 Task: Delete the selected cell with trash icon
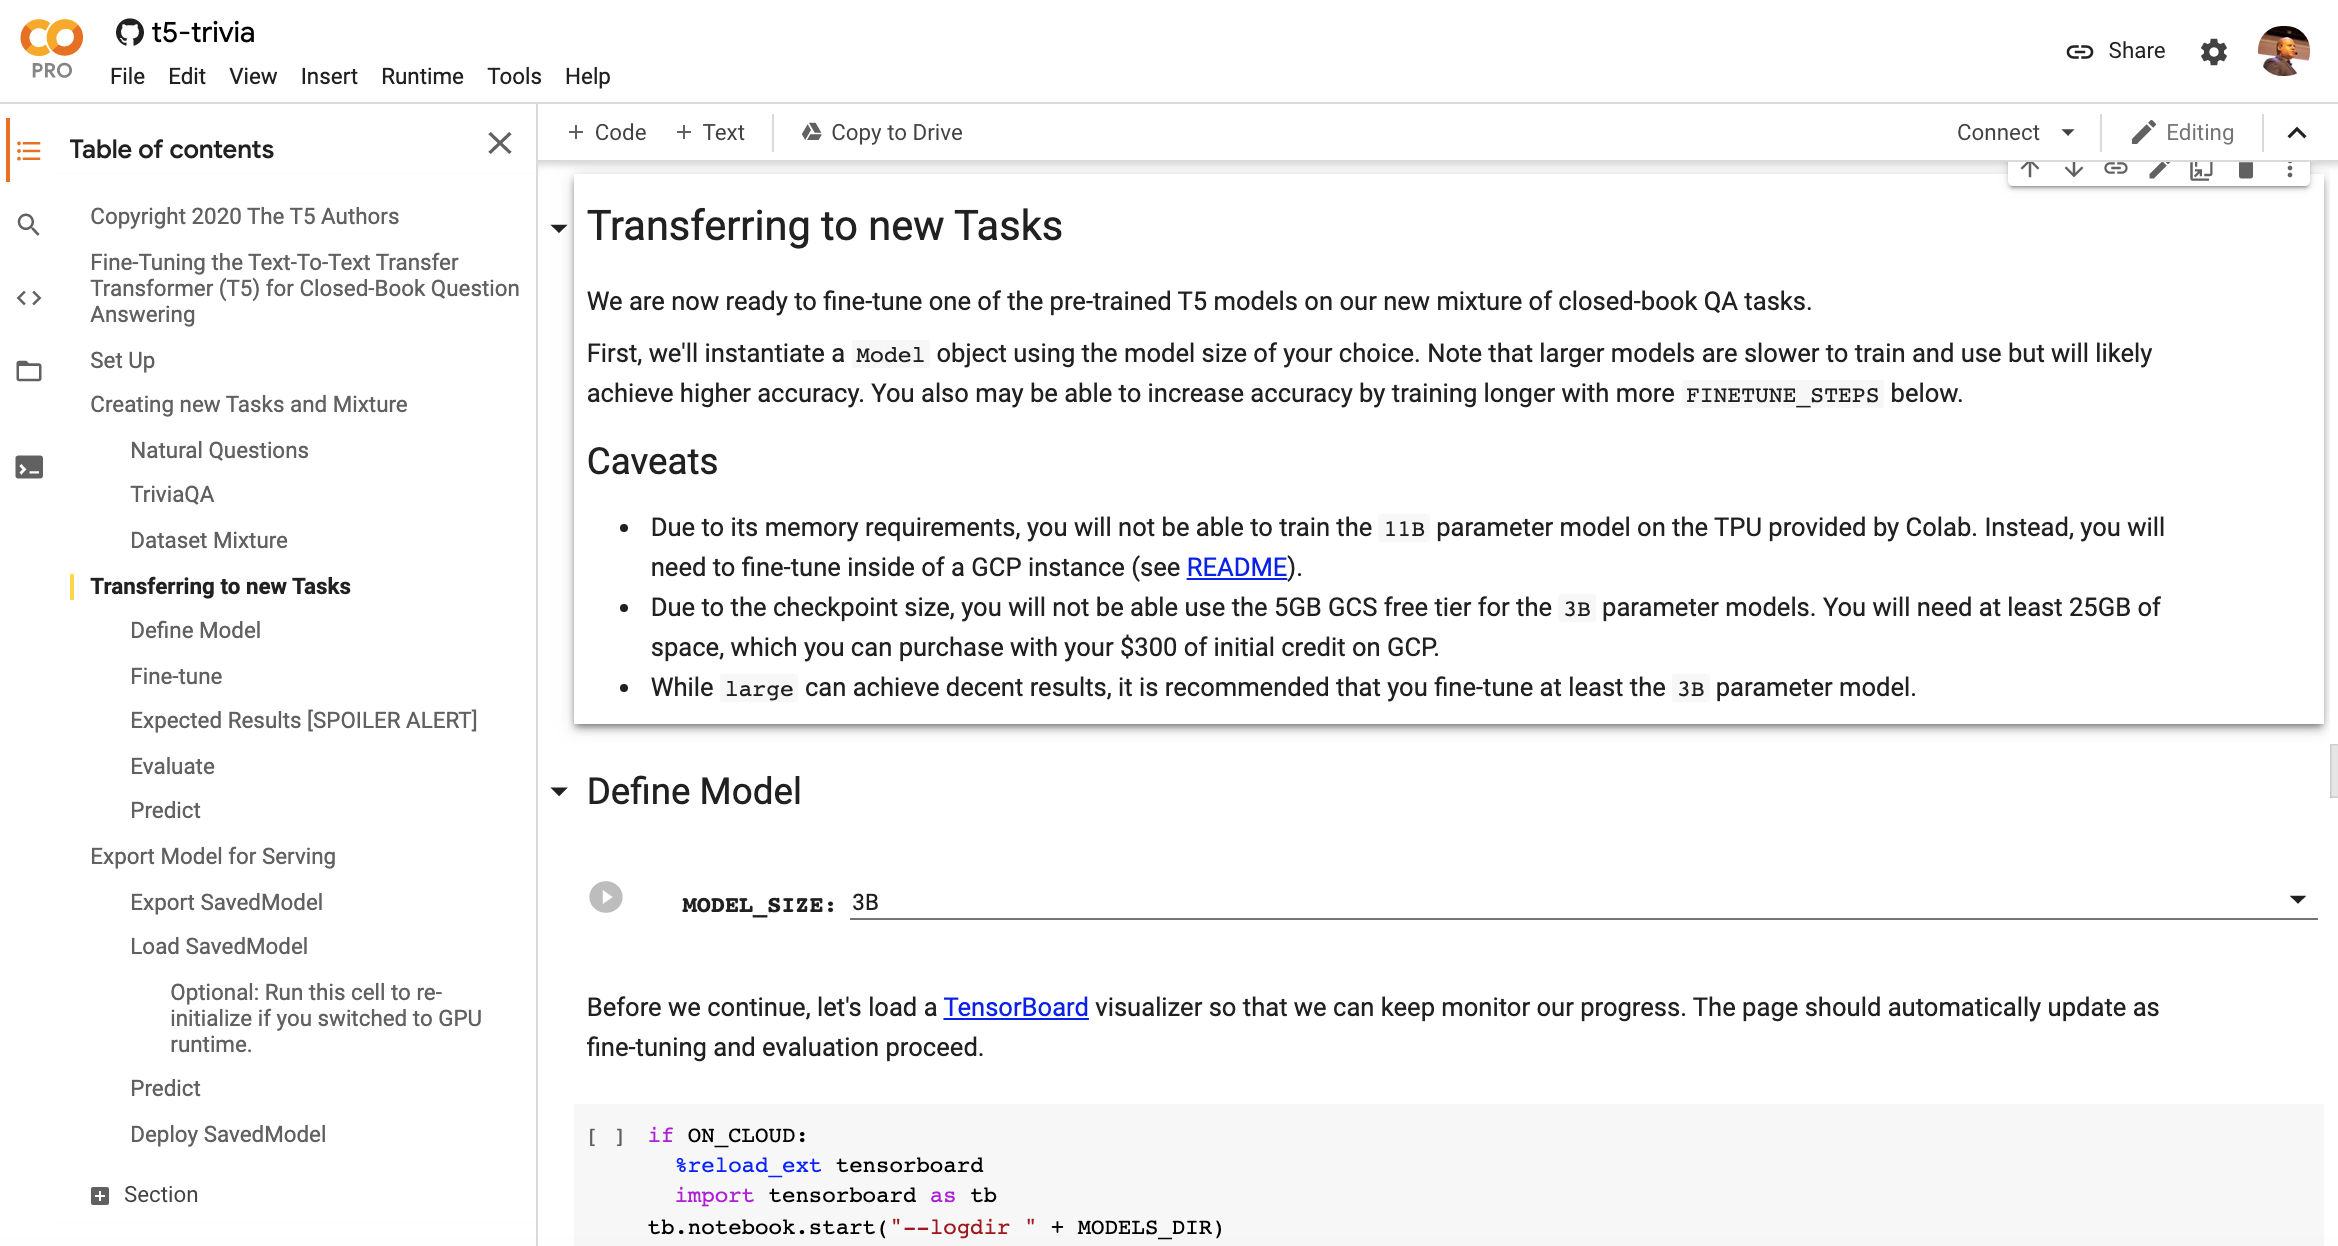tap(2245, 169)
